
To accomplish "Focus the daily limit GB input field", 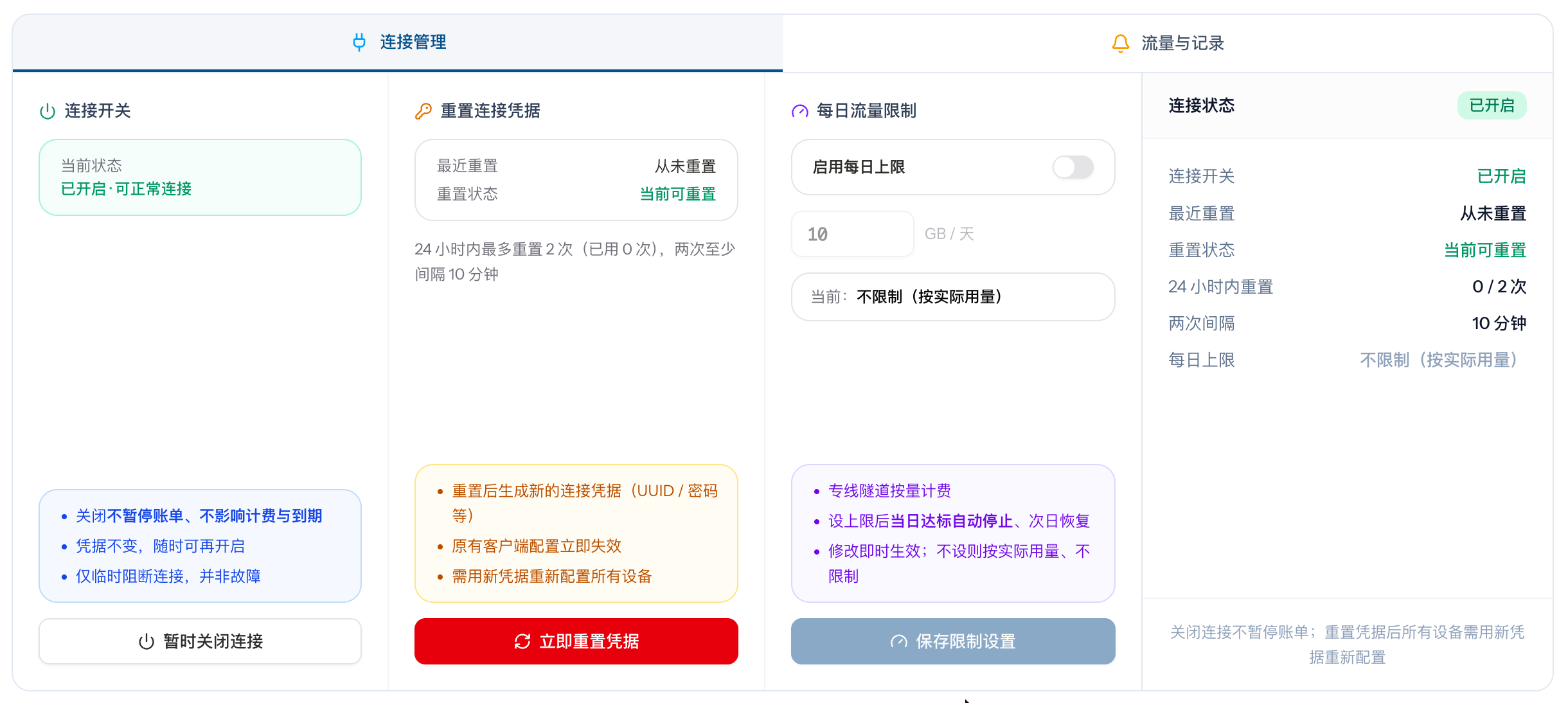I will click(852, 234).
